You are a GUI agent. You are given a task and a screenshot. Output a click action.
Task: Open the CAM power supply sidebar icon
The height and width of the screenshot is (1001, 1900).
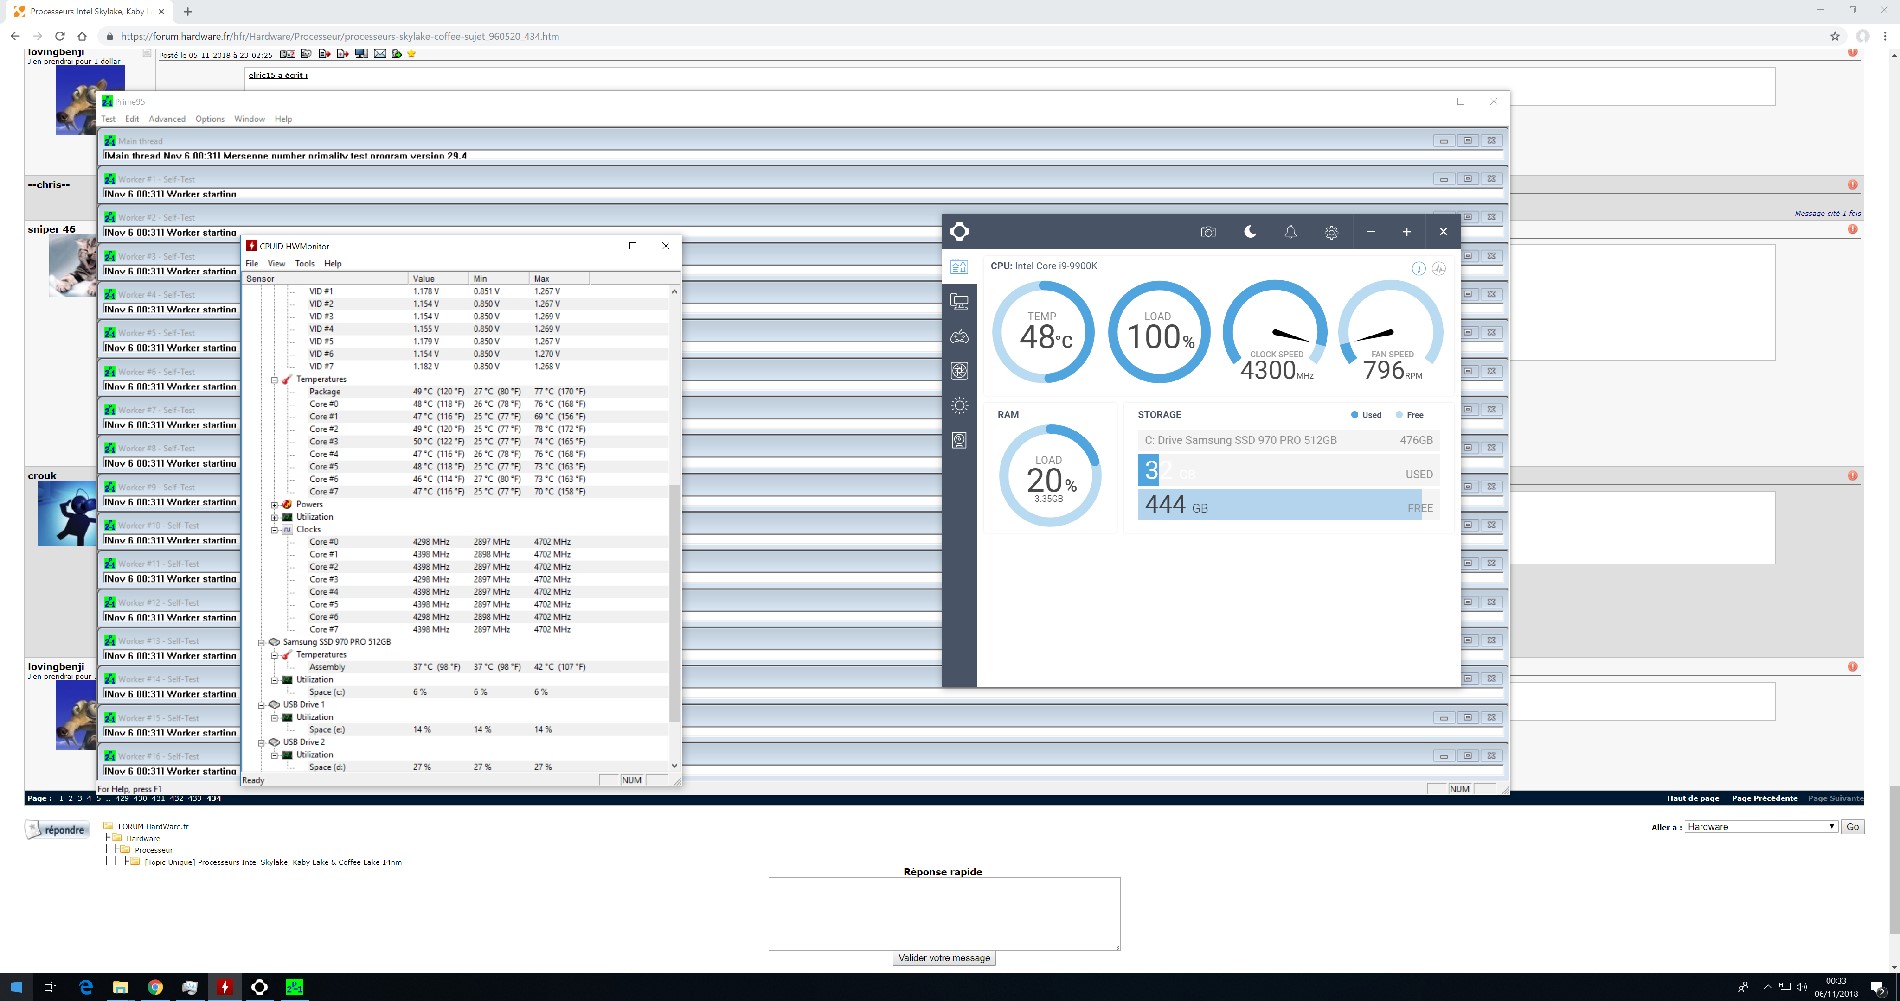pos(959,440)
